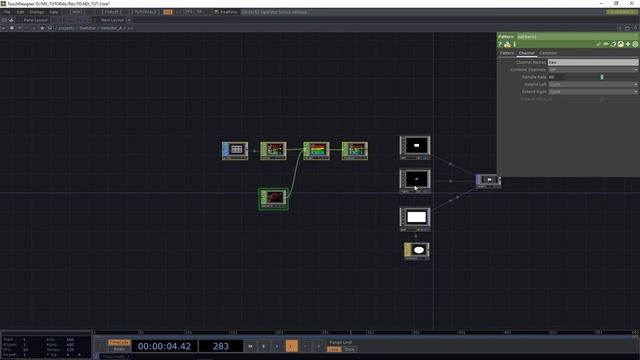Click the Pane Layout button
This screenshot has width=640, height=360.
[x=35, y=20]
